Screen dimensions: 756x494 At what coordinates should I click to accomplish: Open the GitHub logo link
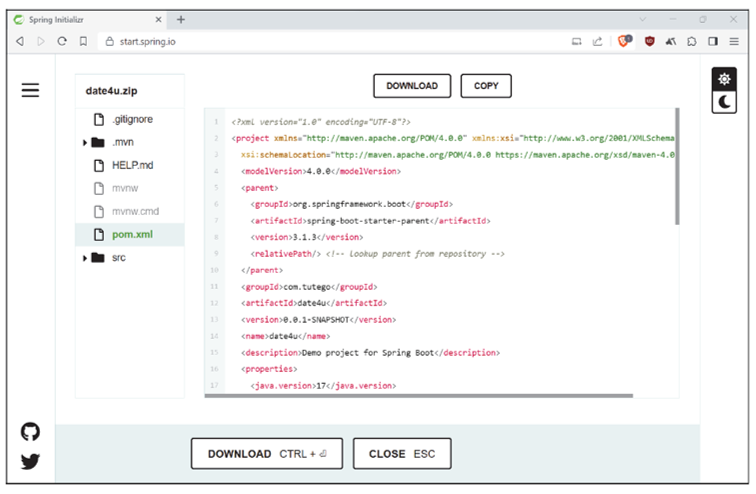point(30,432)
